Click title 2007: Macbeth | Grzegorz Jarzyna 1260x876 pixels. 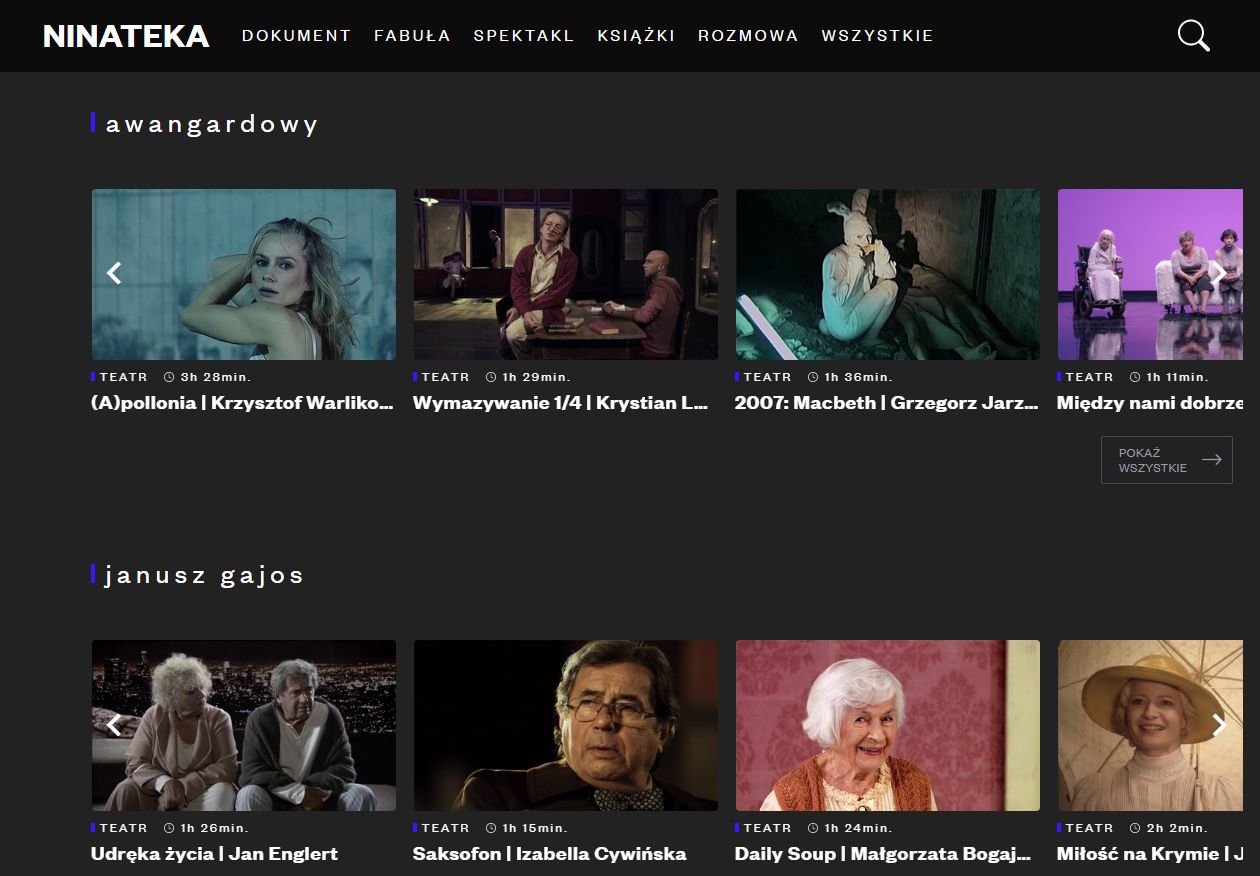(887, 403)
